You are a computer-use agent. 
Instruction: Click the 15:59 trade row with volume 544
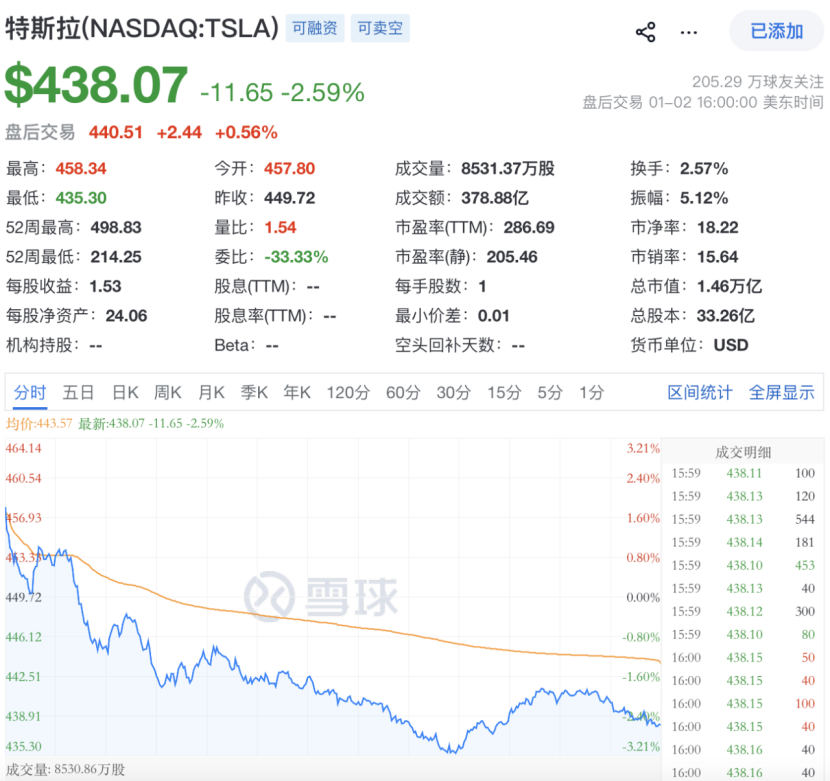click(743, 519)
